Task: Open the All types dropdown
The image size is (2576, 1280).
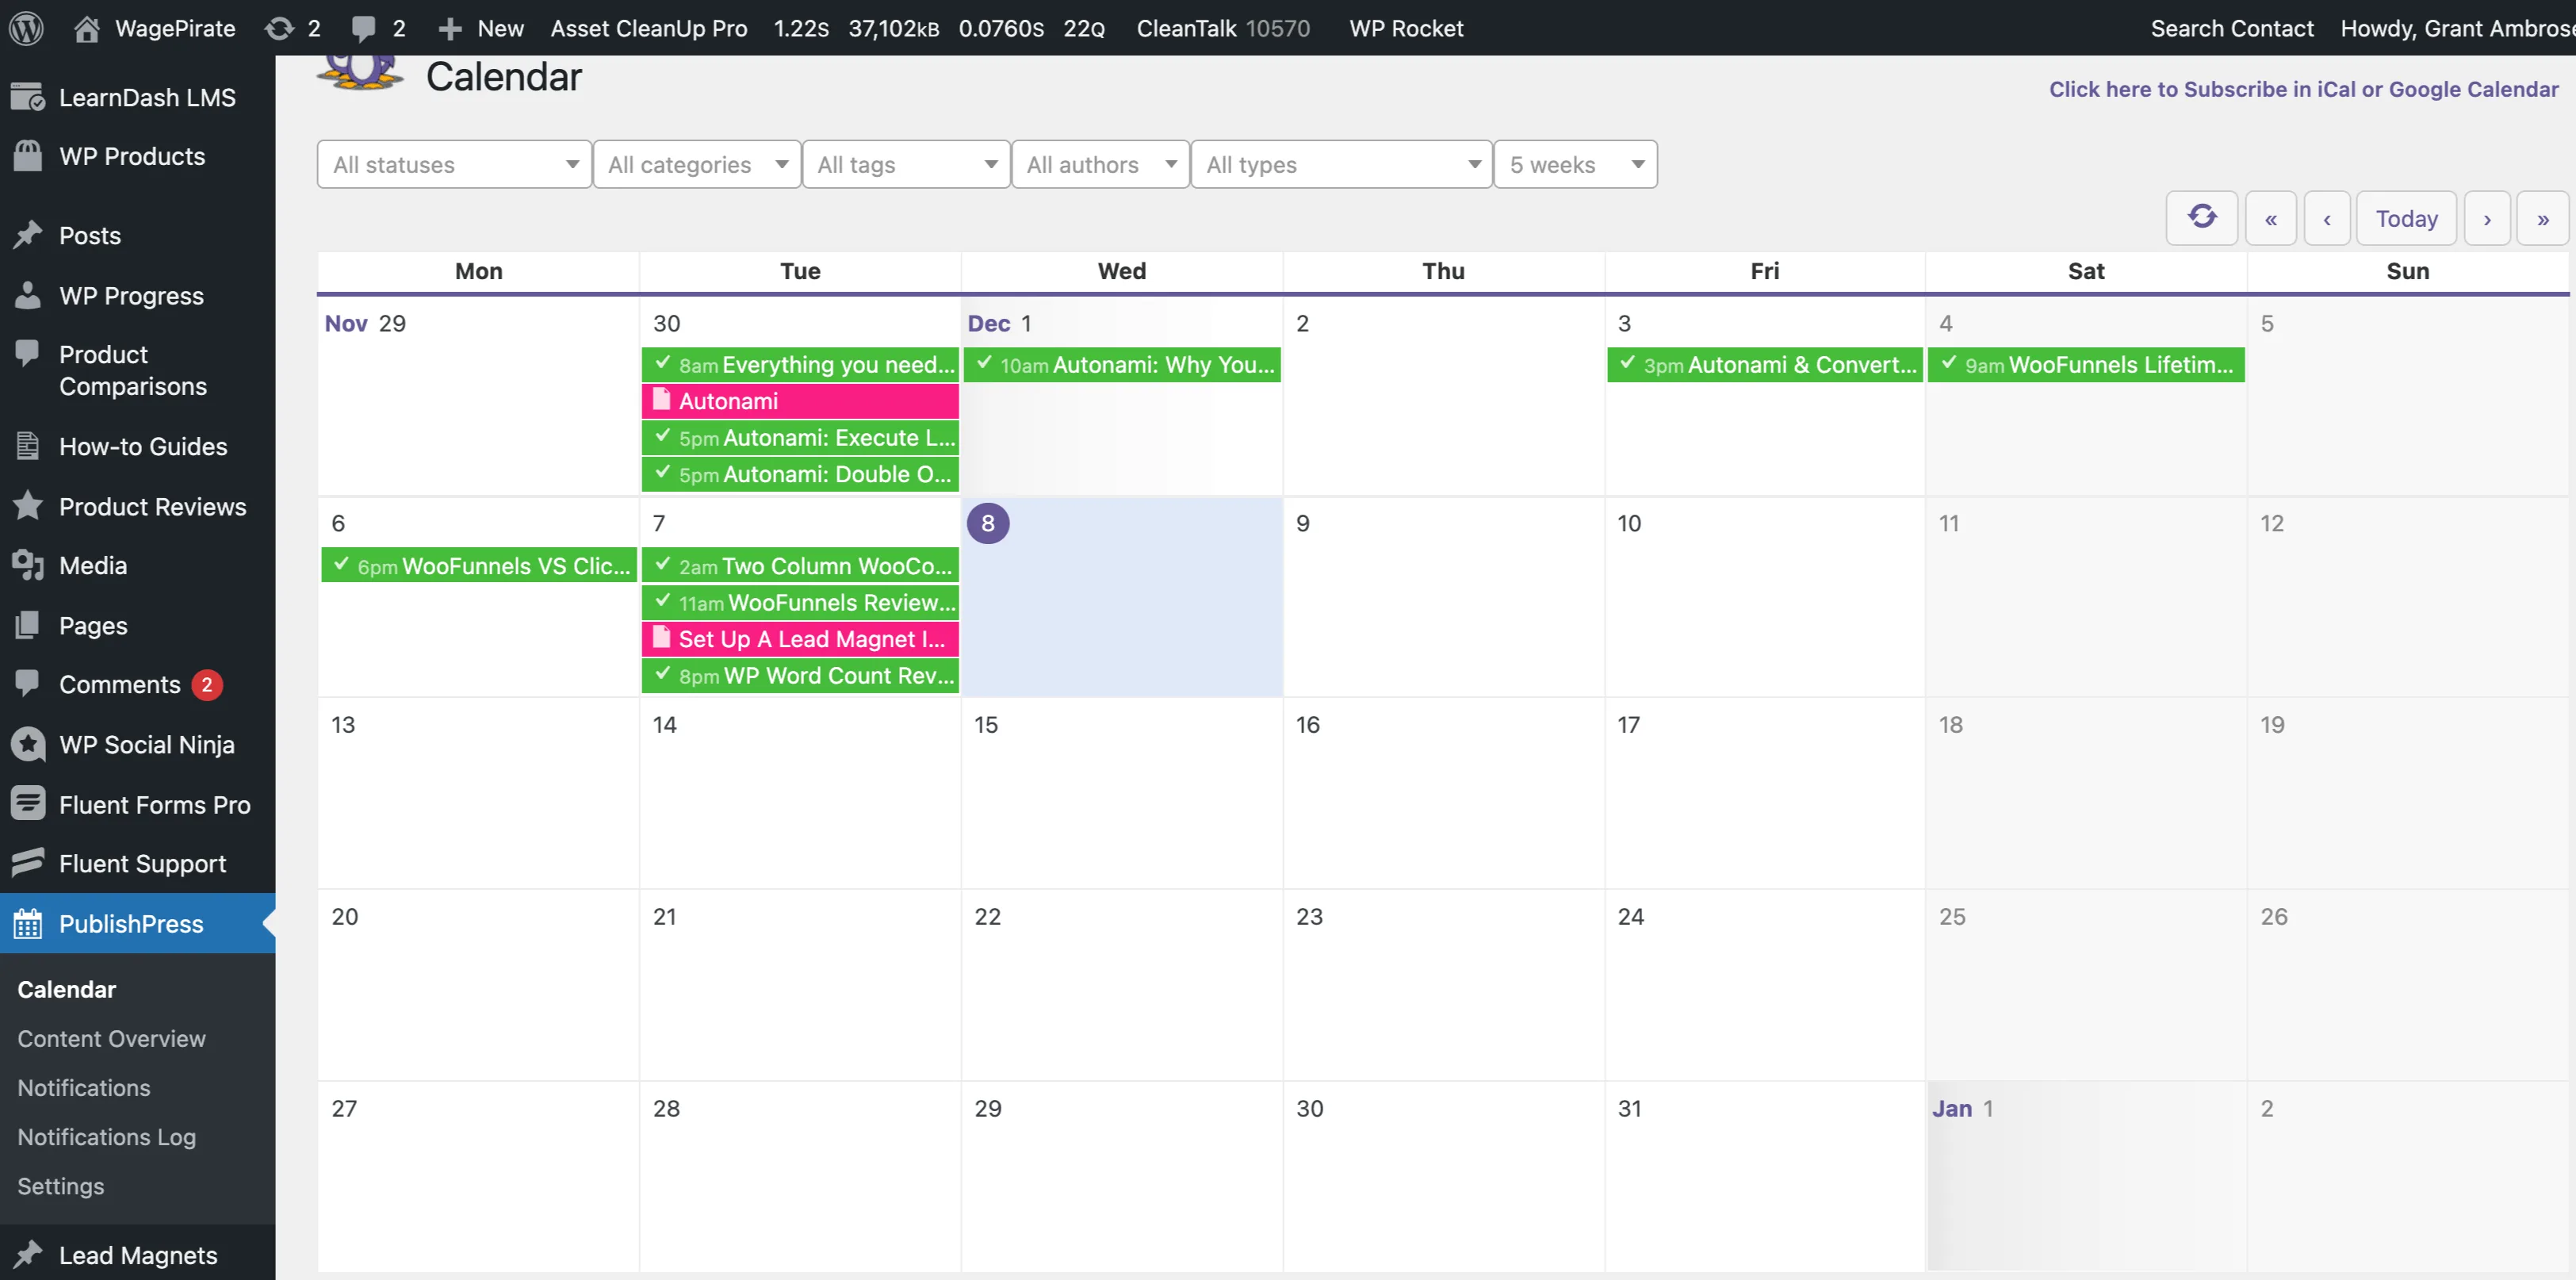Action: point(1341,164)
